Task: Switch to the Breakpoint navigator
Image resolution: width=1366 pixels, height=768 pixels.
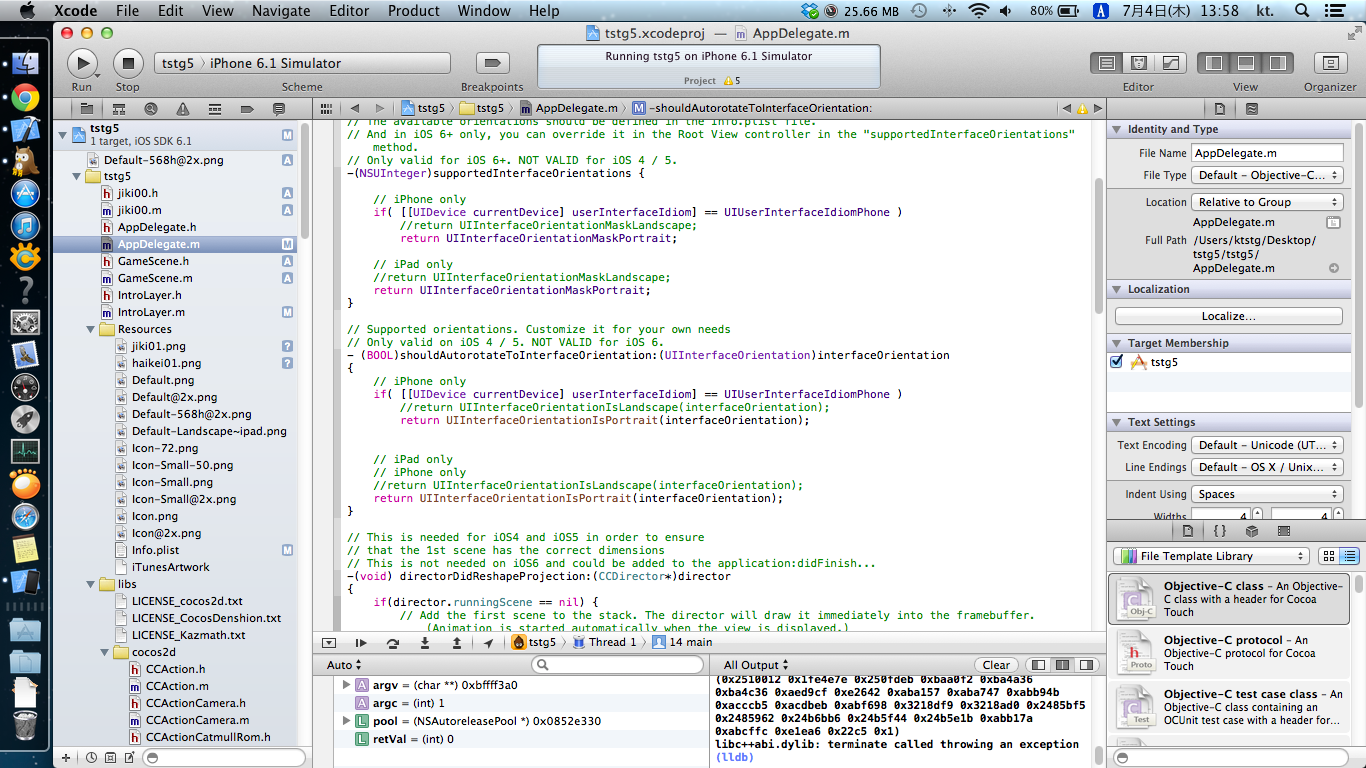Action: click(x=247, y=108)
